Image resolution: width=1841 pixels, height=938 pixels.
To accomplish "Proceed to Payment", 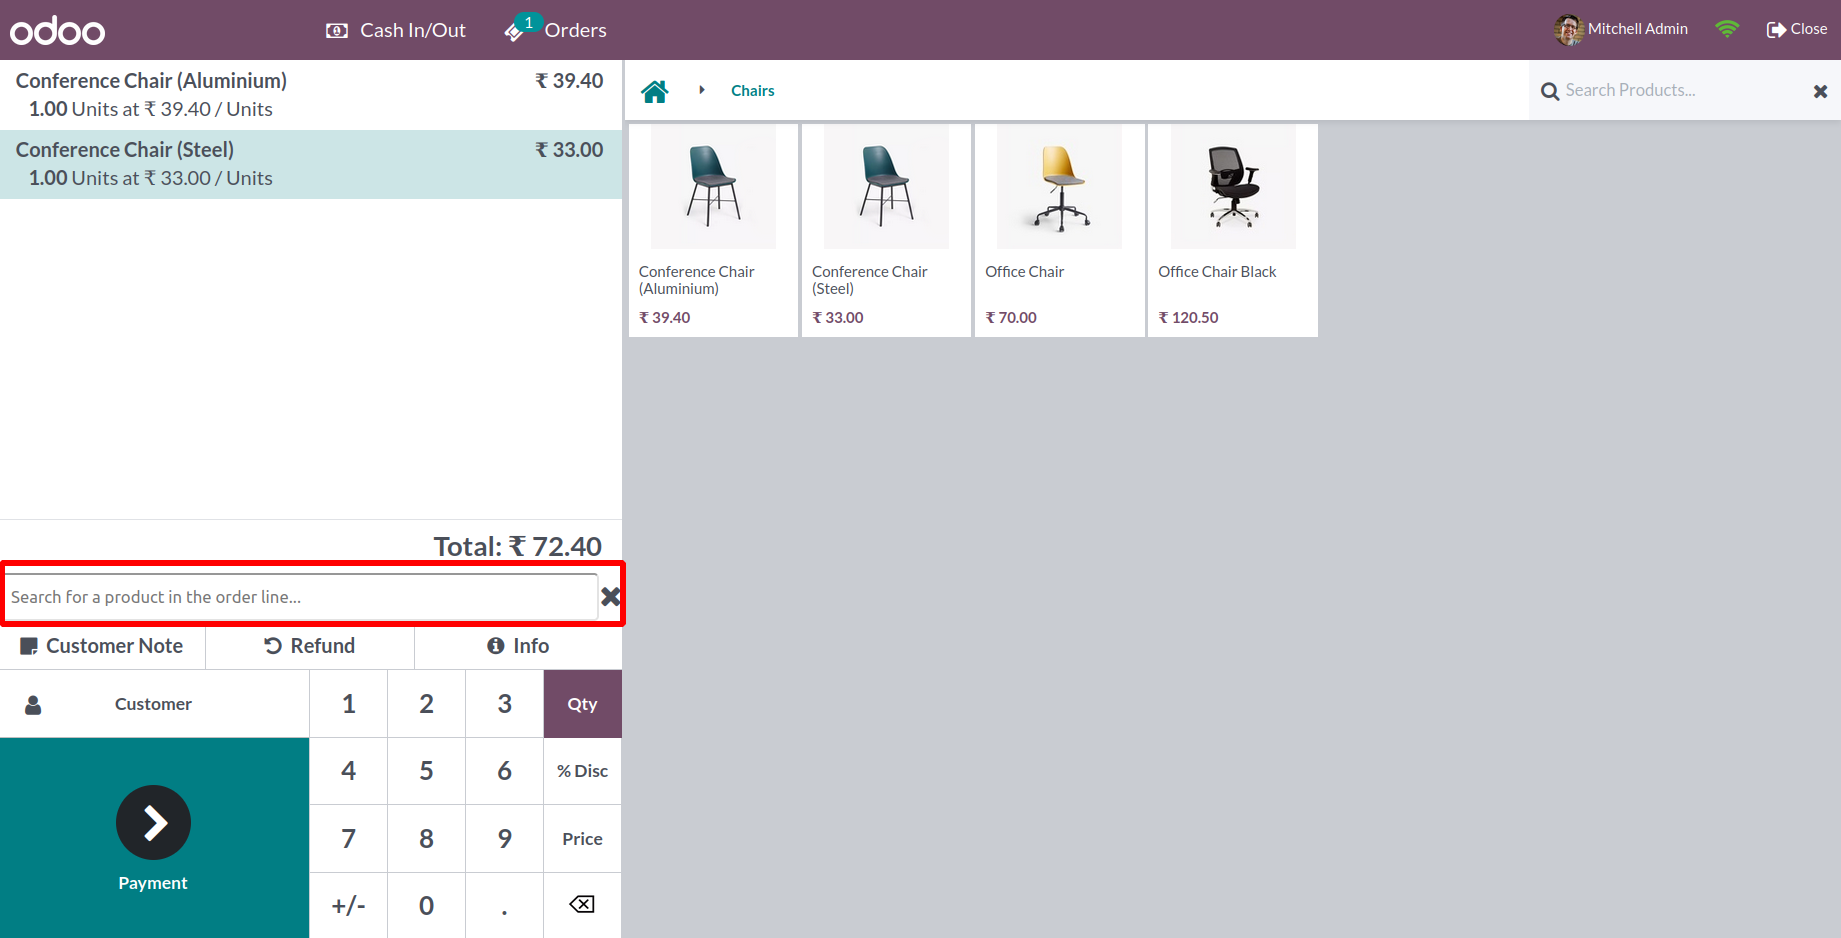I will coord(154,838).
